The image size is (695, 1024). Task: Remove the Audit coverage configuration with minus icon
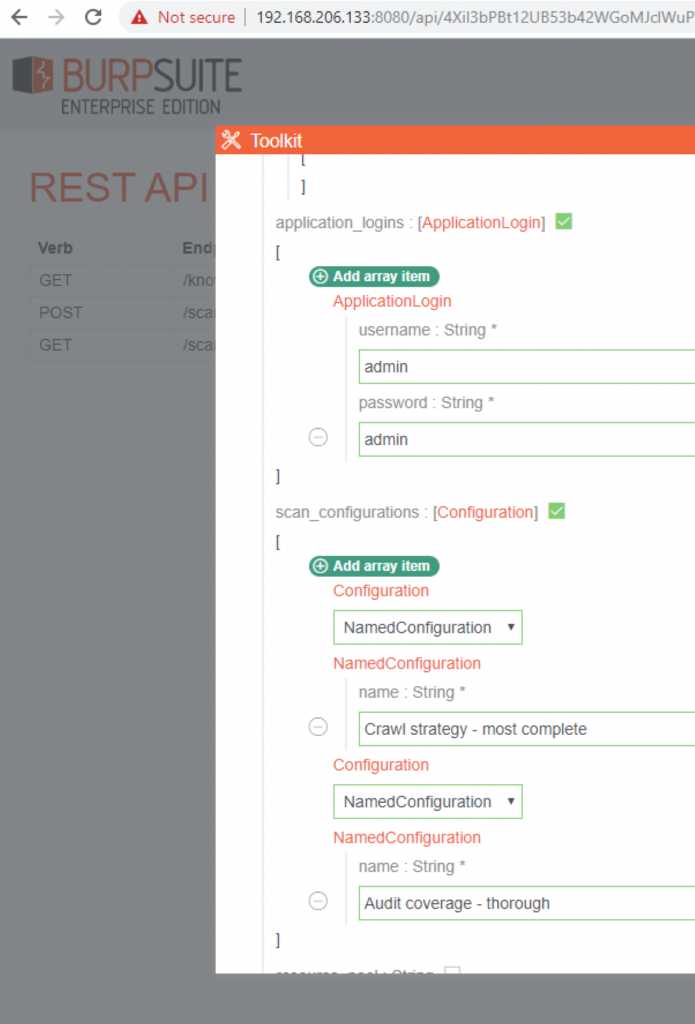(x=318, y=901)
